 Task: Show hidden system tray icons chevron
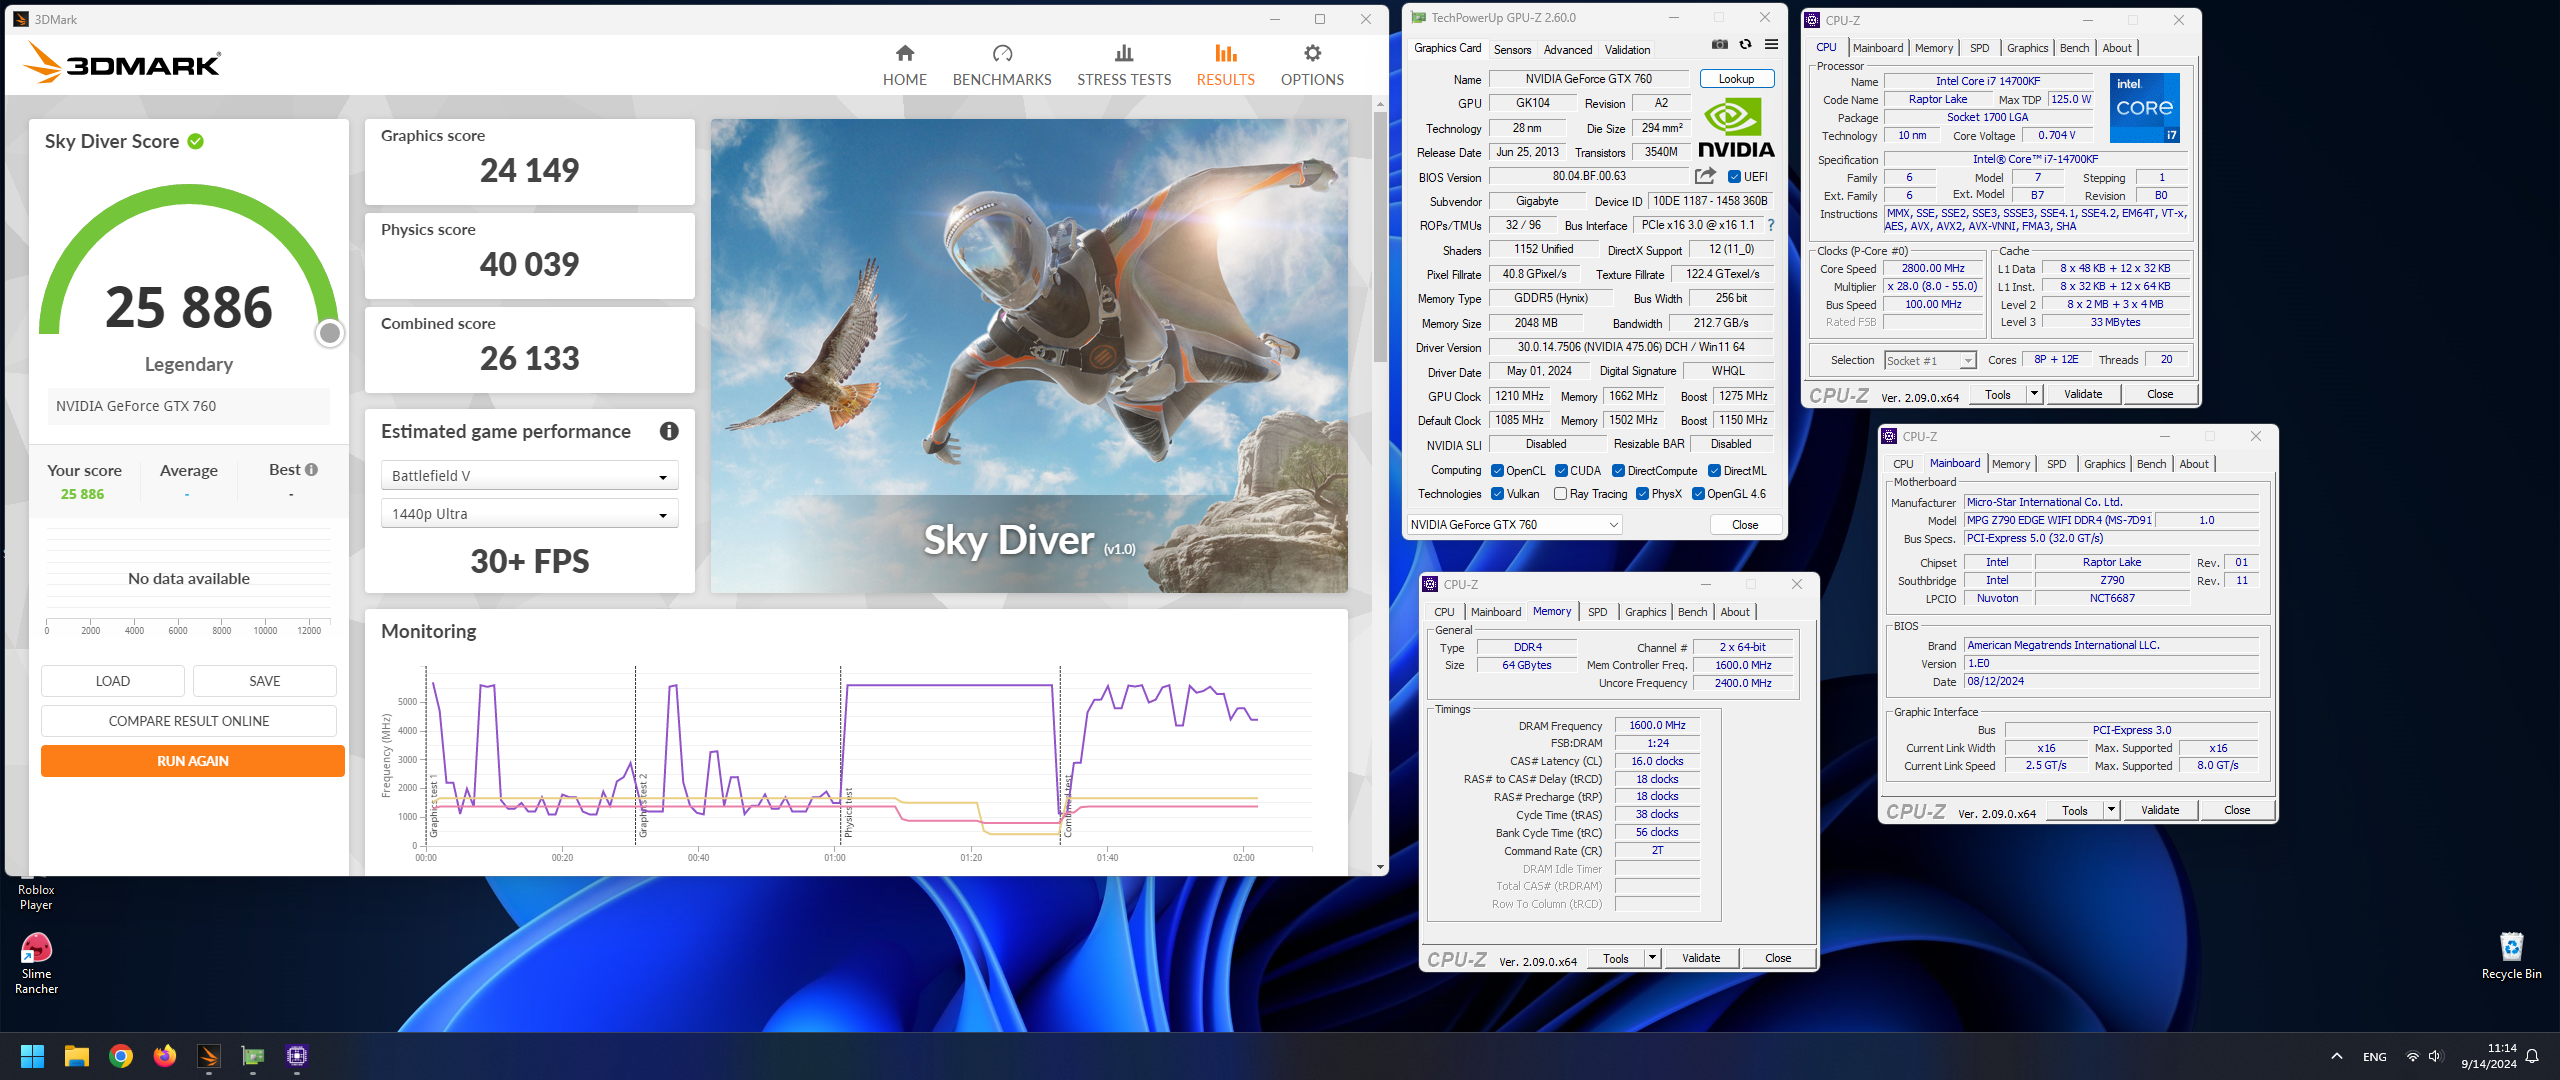2337,1056
